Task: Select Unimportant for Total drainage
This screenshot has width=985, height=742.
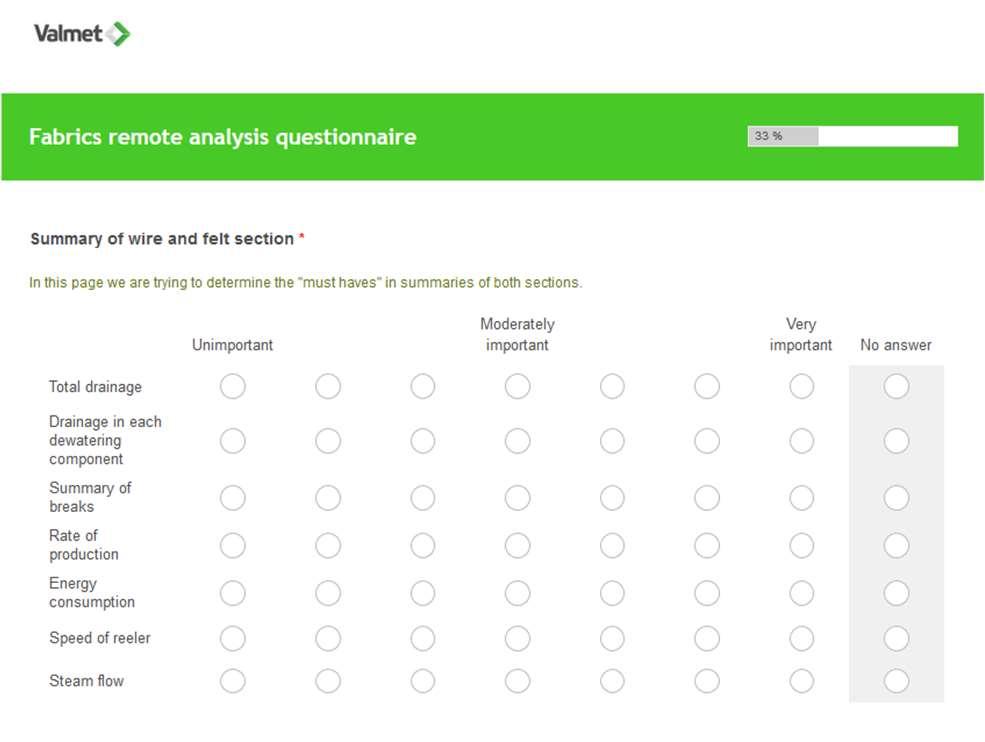Action: [232, 386]
